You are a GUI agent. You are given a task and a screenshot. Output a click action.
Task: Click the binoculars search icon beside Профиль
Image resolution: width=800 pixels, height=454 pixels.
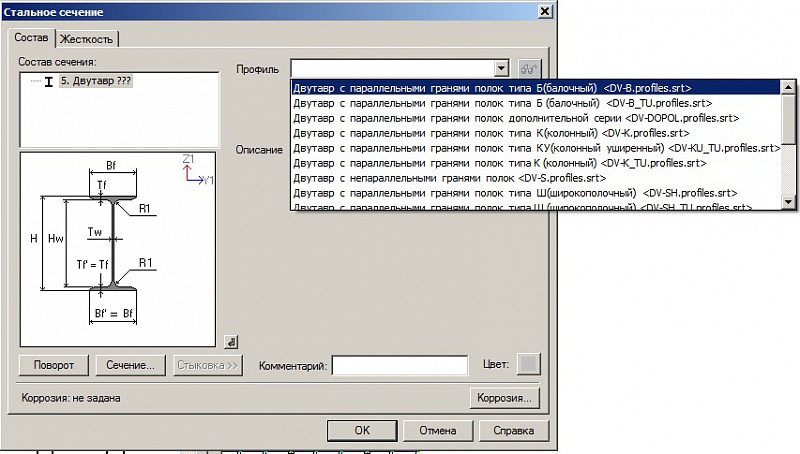tap(530, 68)
